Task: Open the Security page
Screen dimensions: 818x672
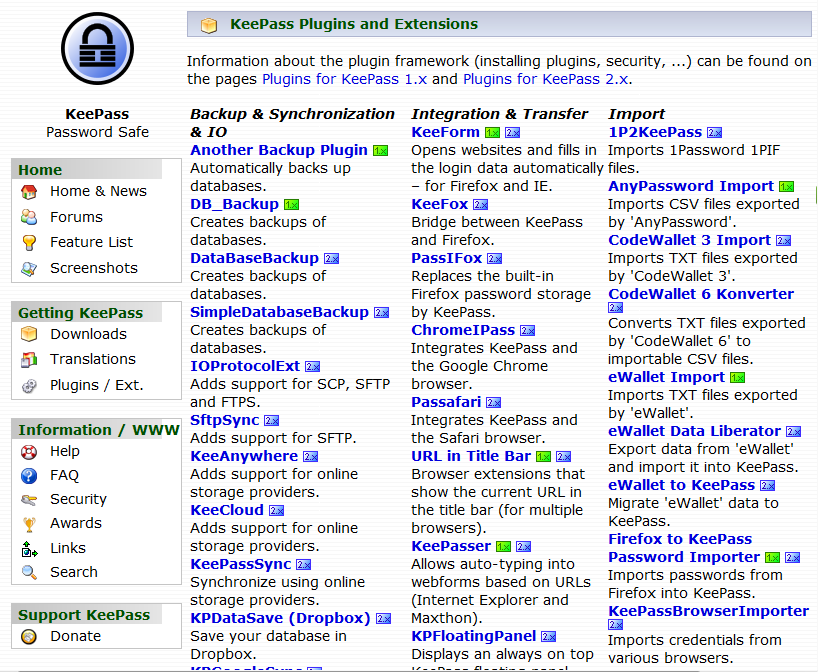Action: coord(78,499)
